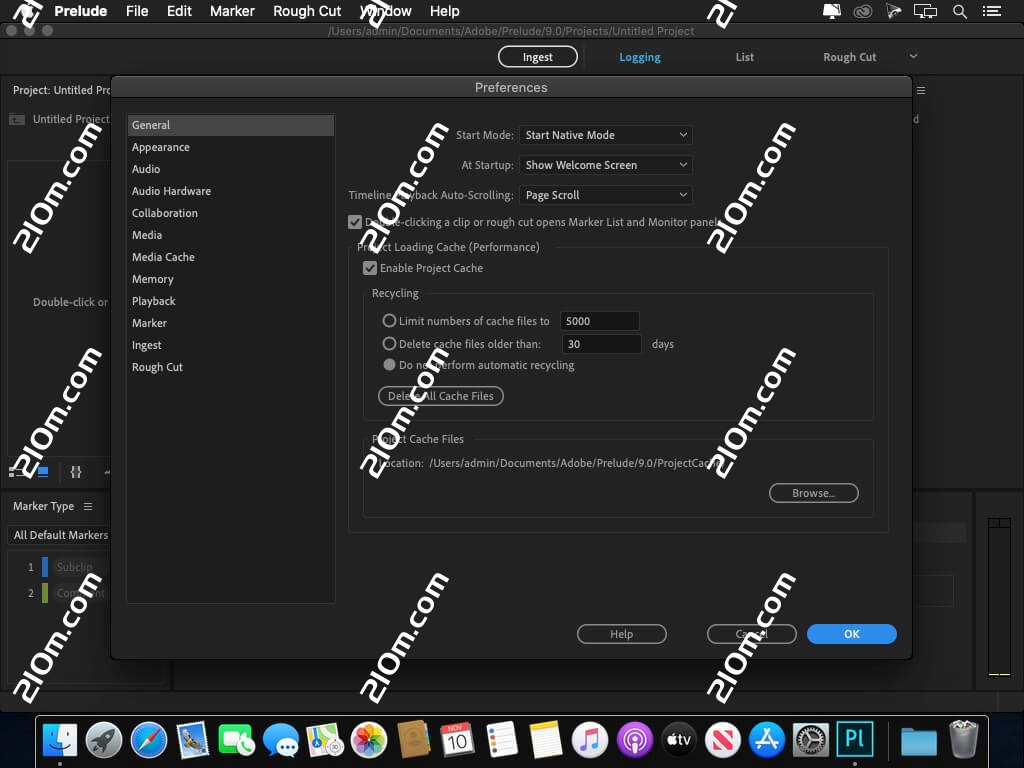
Task: Open Mail app with bird stamp icon
Action: pyautogui.click(x=192, y=740)
